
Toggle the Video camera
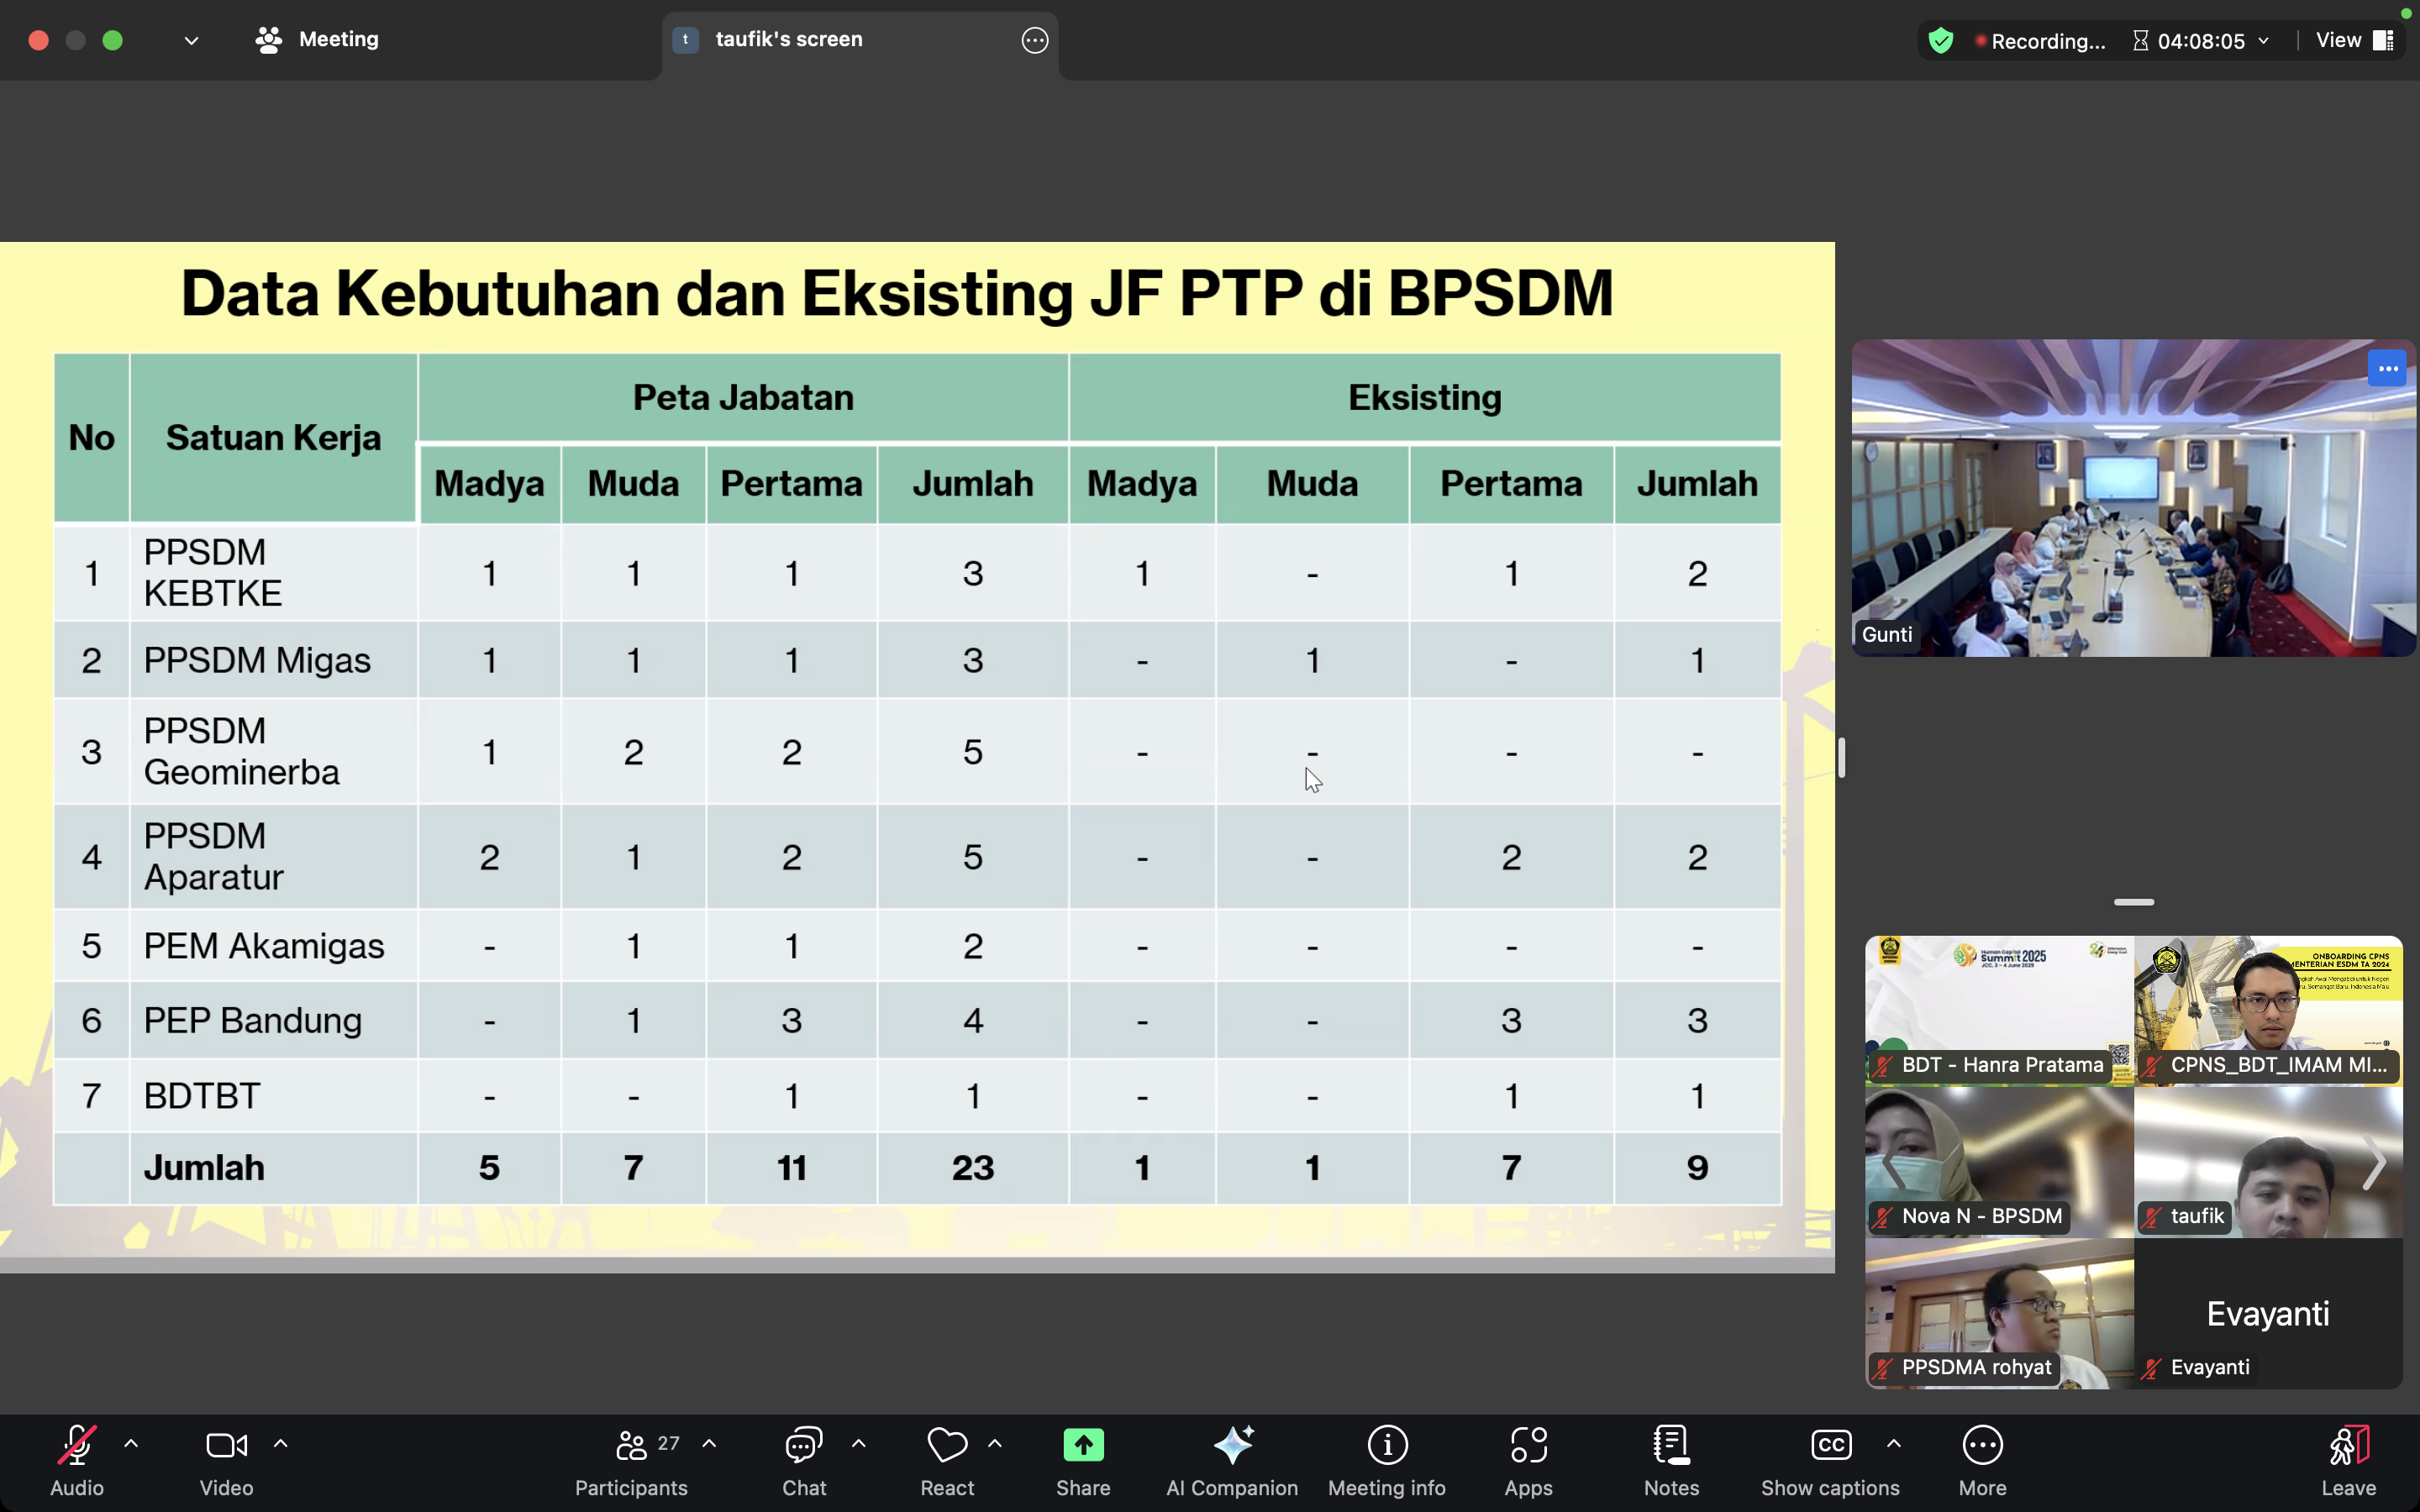(226, 1445)
